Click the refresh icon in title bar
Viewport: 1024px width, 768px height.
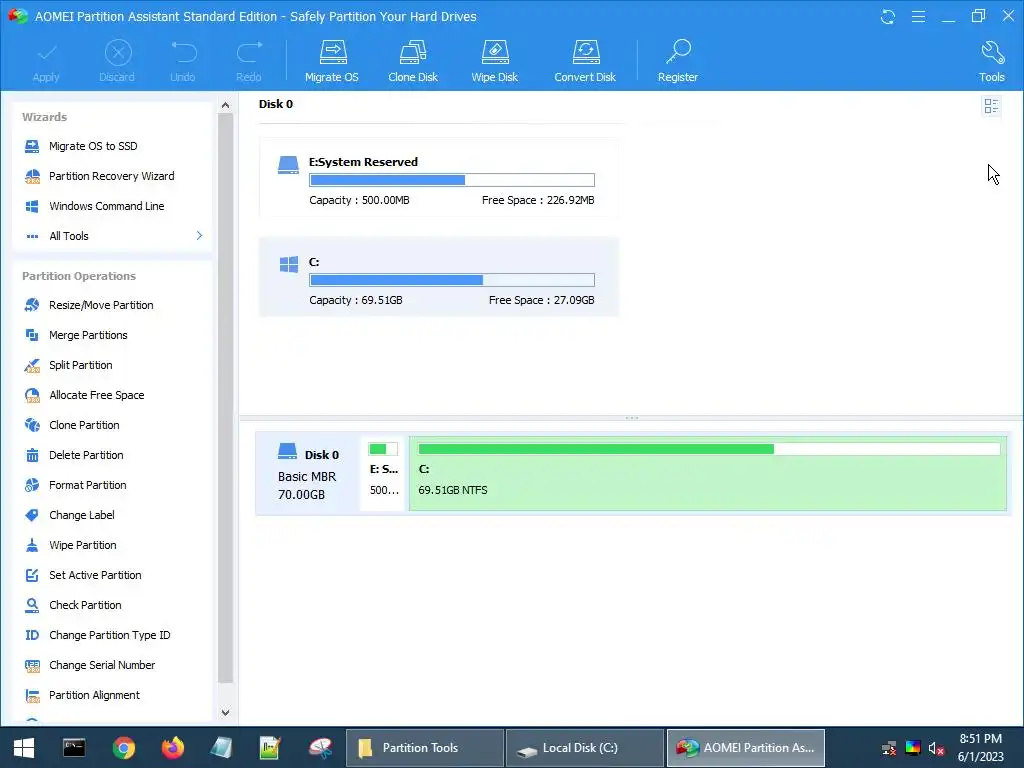(x=888, y=16)
